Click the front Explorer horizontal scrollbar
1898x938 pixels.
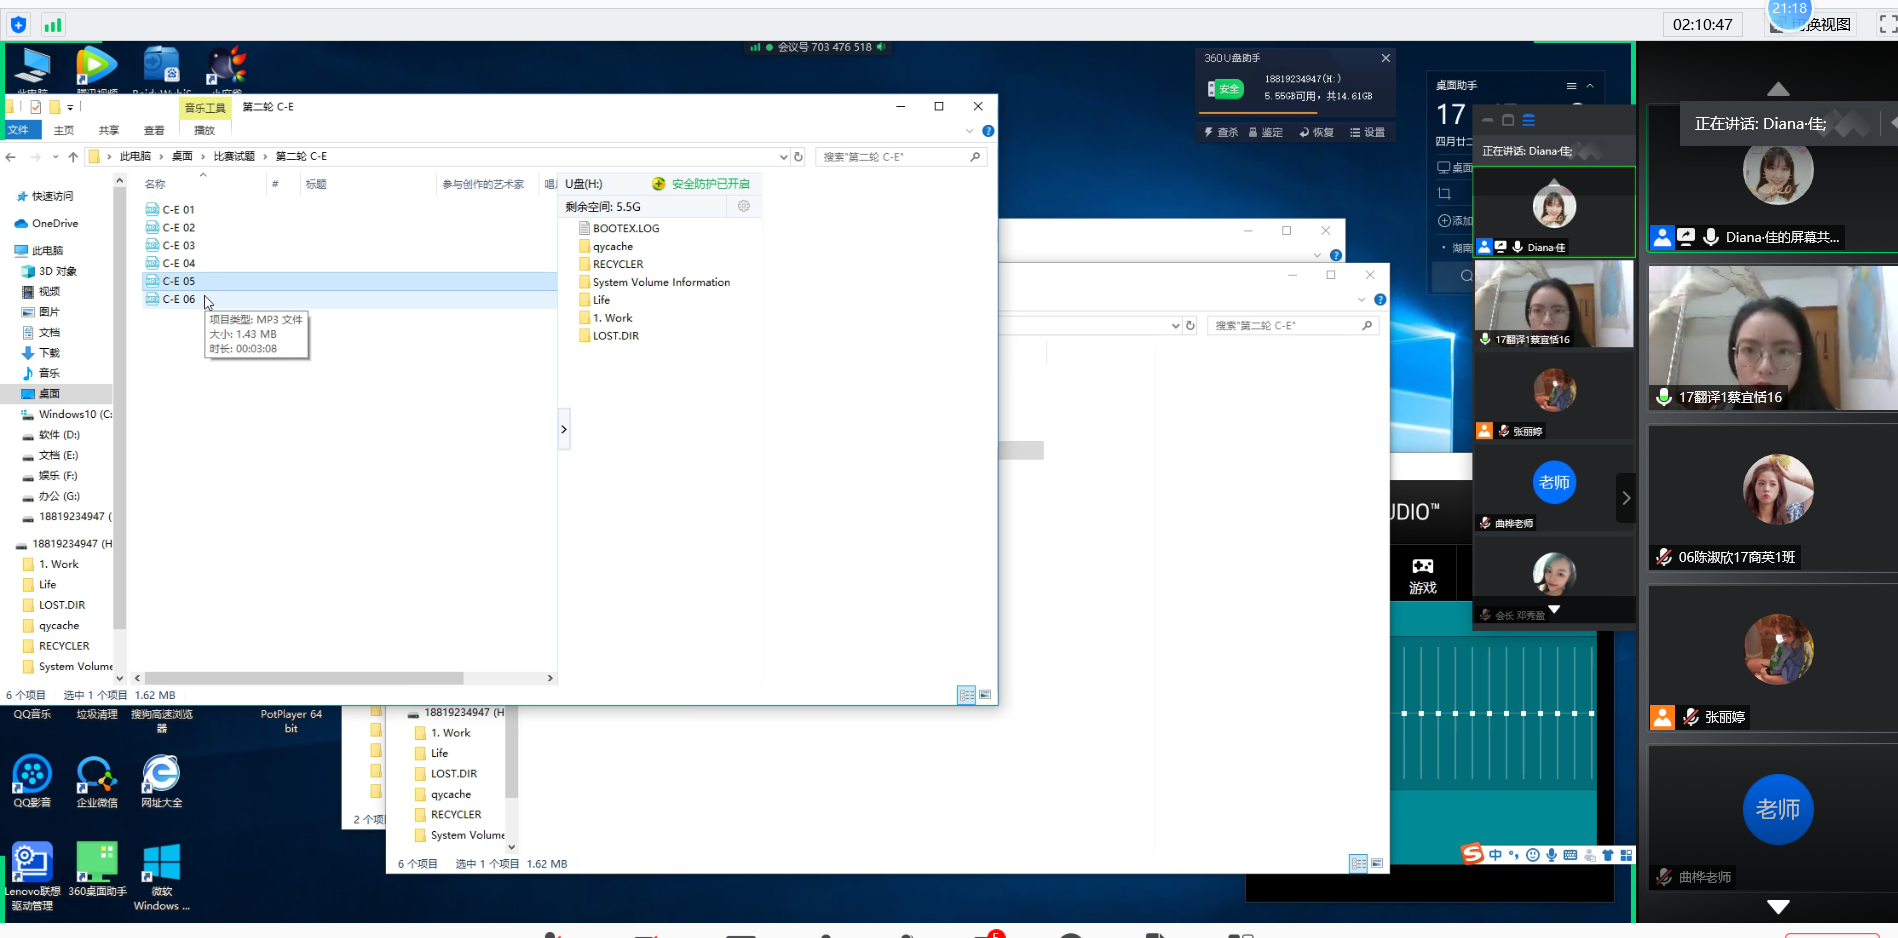pyautogui.click(x=304, y=678)
